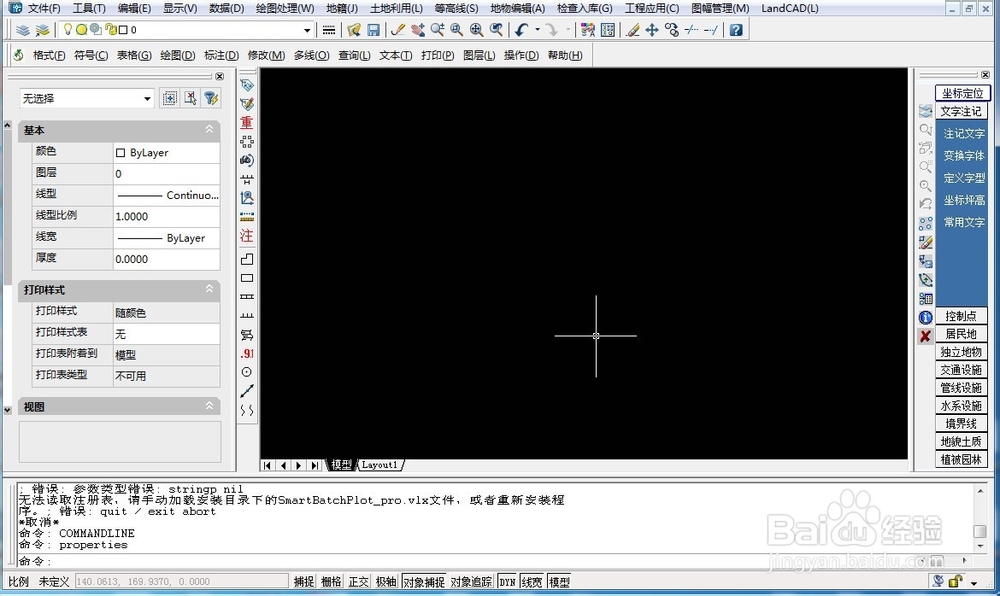Open the 文件(F) menu
Image resolution: width=1000 pixels, height=596 pixels.
(43, 8)
